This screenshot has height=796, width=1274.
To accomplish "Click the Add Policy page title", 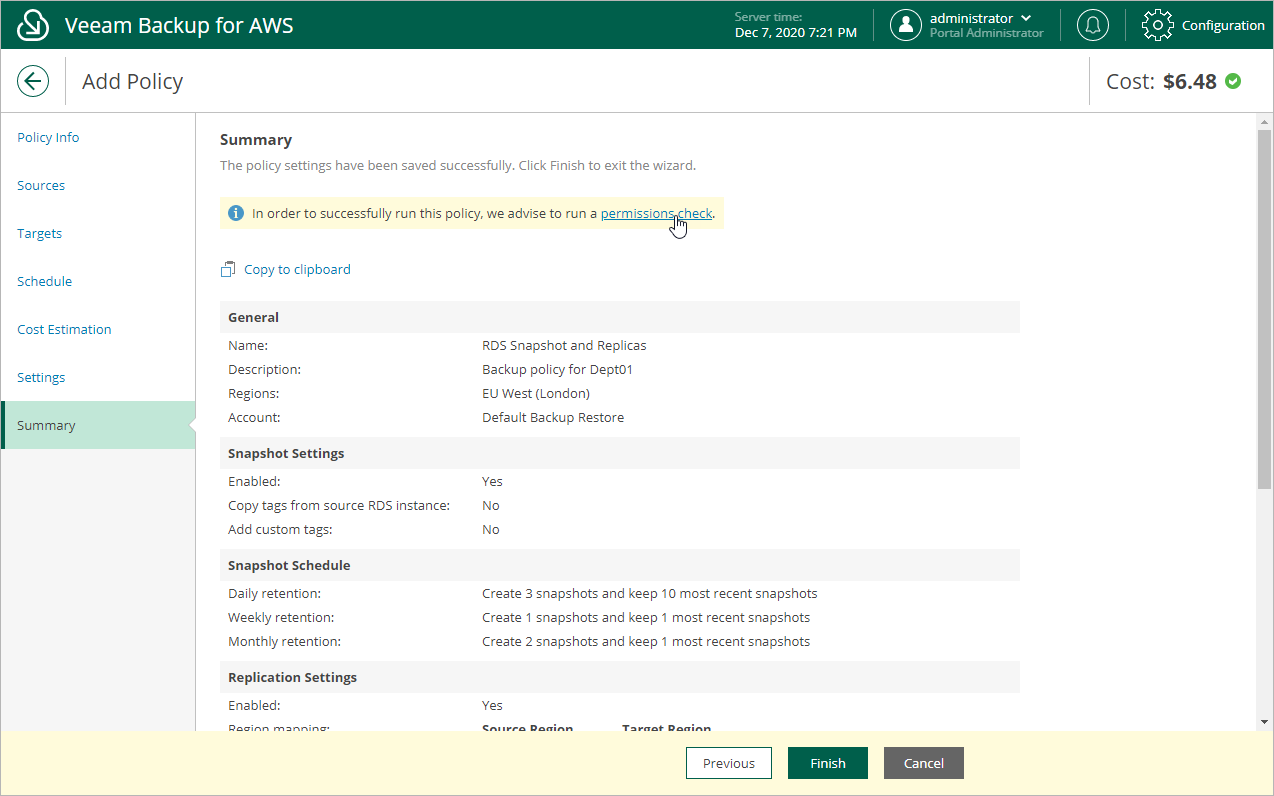I will (133, 81).
